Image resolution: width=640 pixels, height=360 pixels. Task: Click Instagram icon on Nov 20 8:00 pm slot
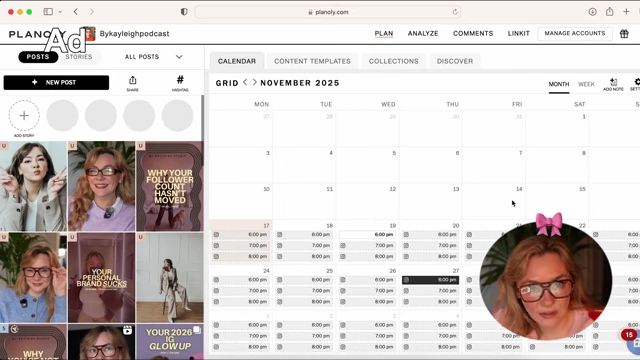click(x=406, y=257)
